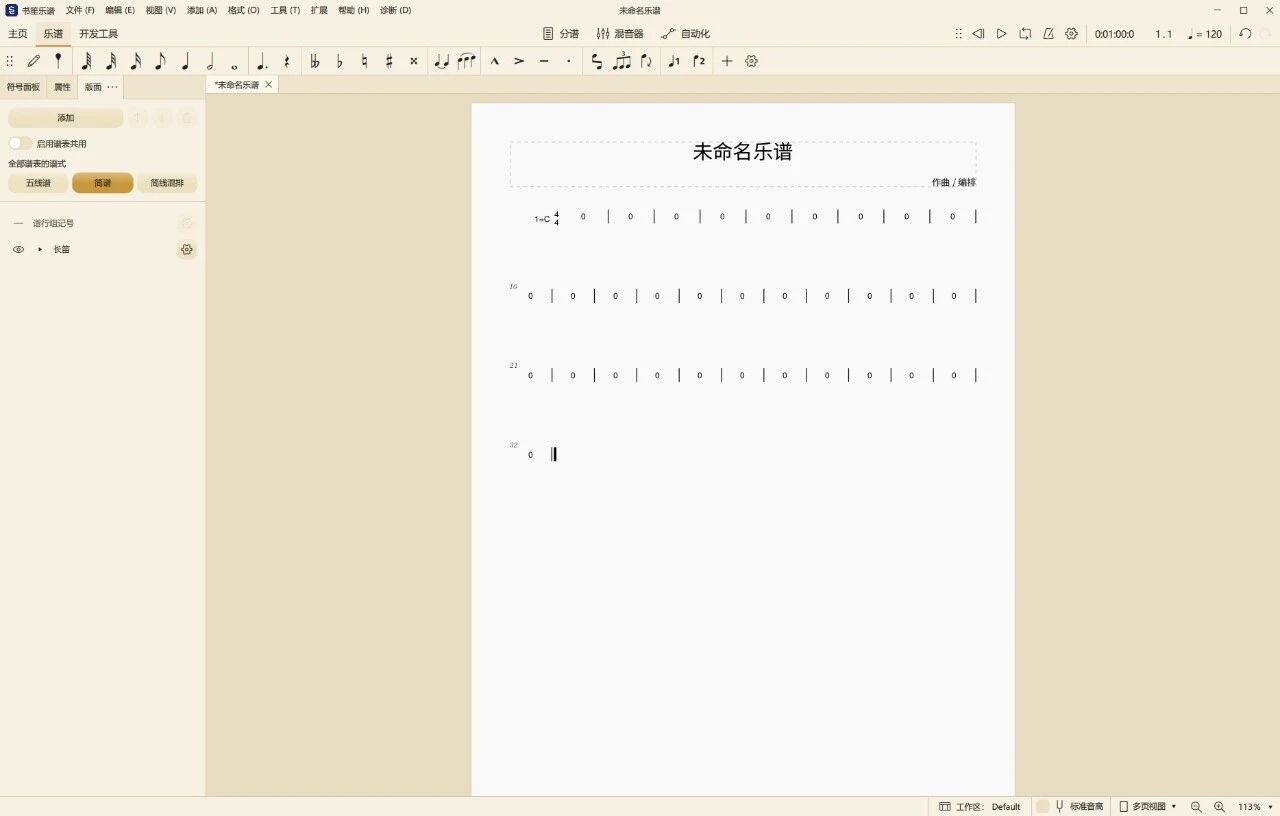Open the 符号面板 tab
This screenshot has height=816, width=1280.
24,87
